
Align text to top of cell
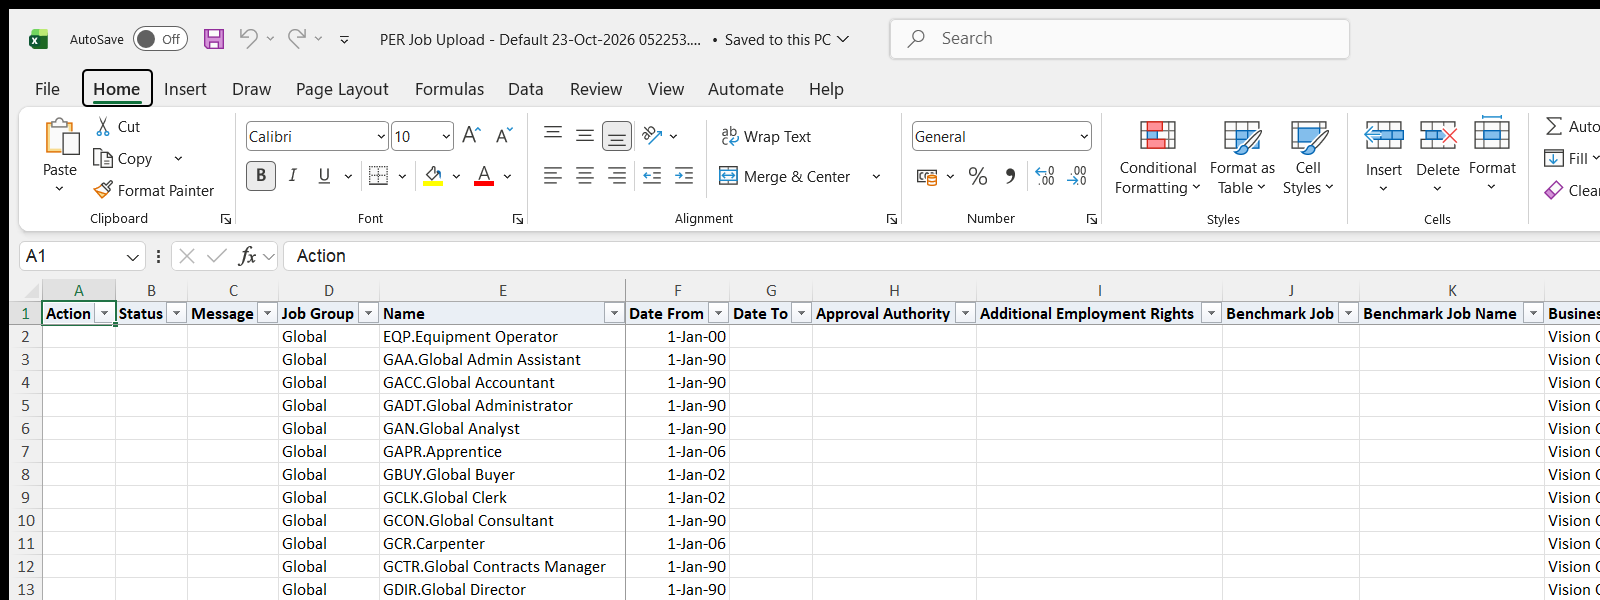point(553,136)
